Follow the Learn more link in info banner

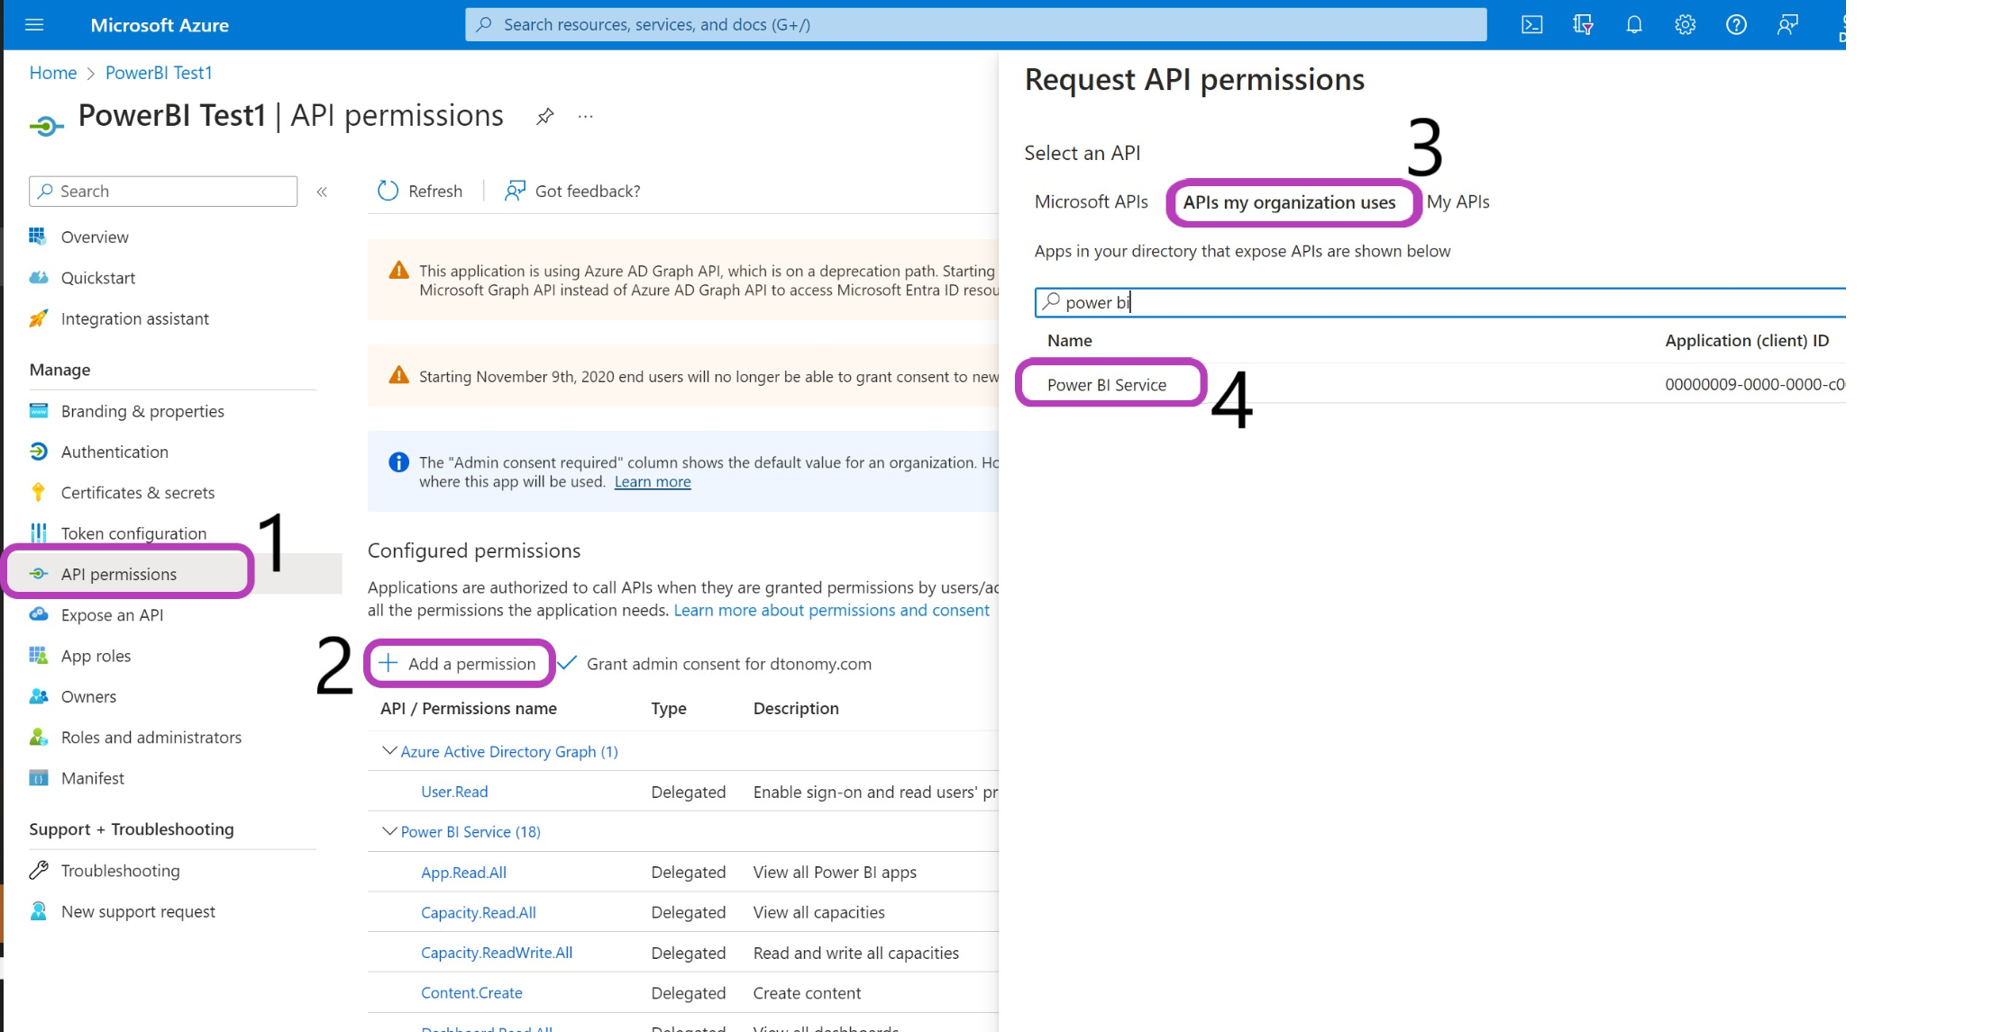point(652,482)
